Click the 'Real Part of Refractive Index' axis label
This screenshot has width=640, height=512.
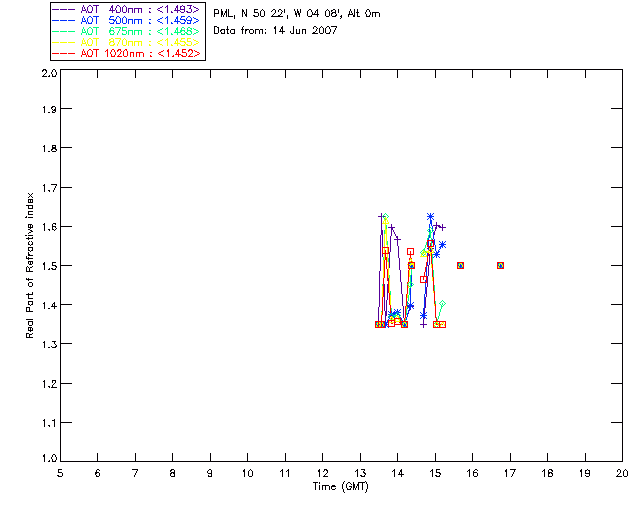30,265
